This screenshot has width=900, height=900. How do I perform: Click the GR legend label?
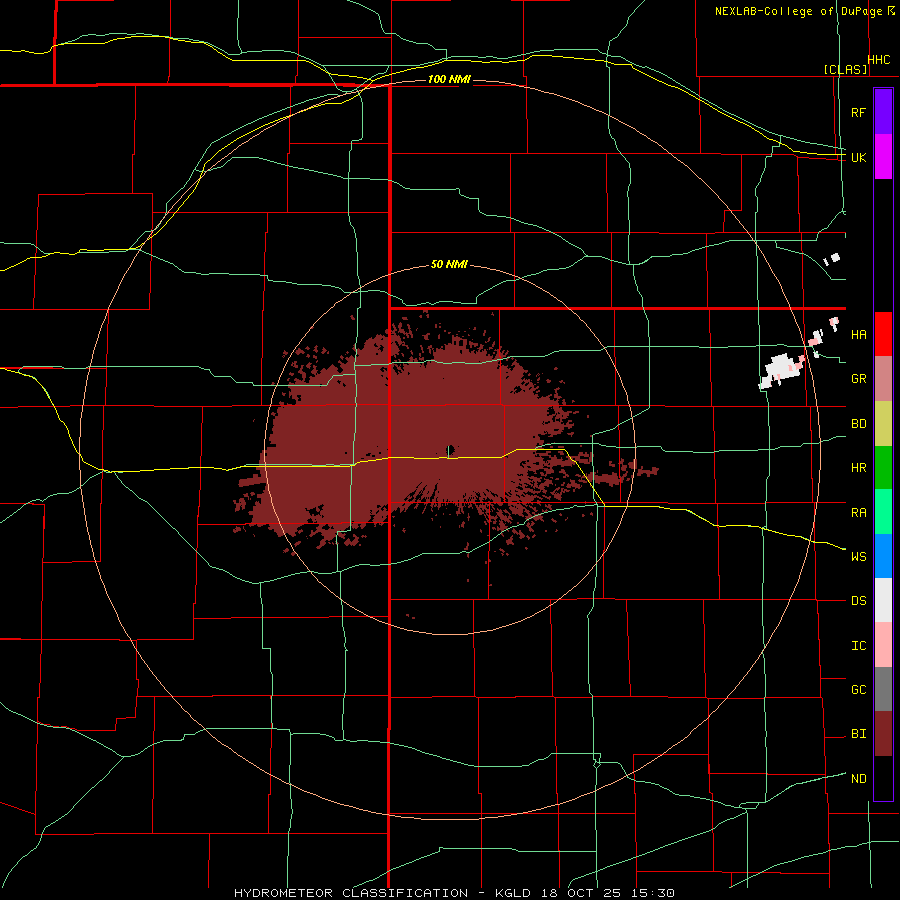(x=858, y=379)
